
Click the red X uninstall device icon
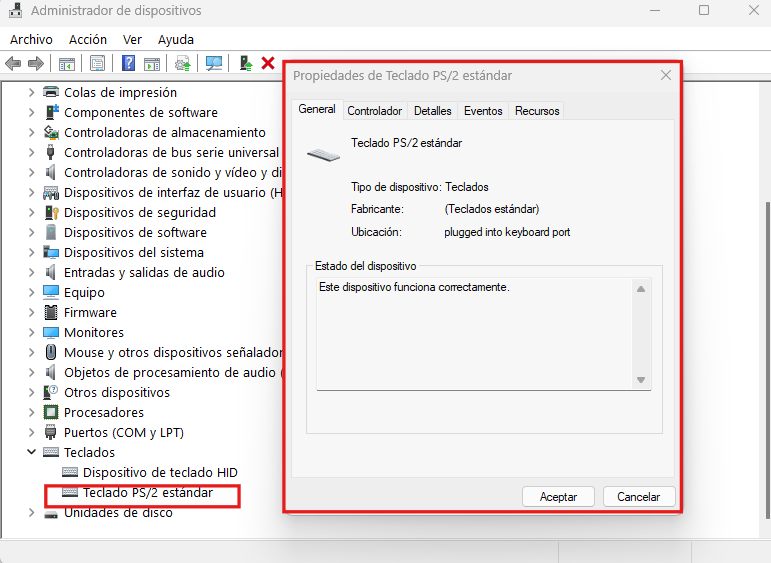coord(268,63)
